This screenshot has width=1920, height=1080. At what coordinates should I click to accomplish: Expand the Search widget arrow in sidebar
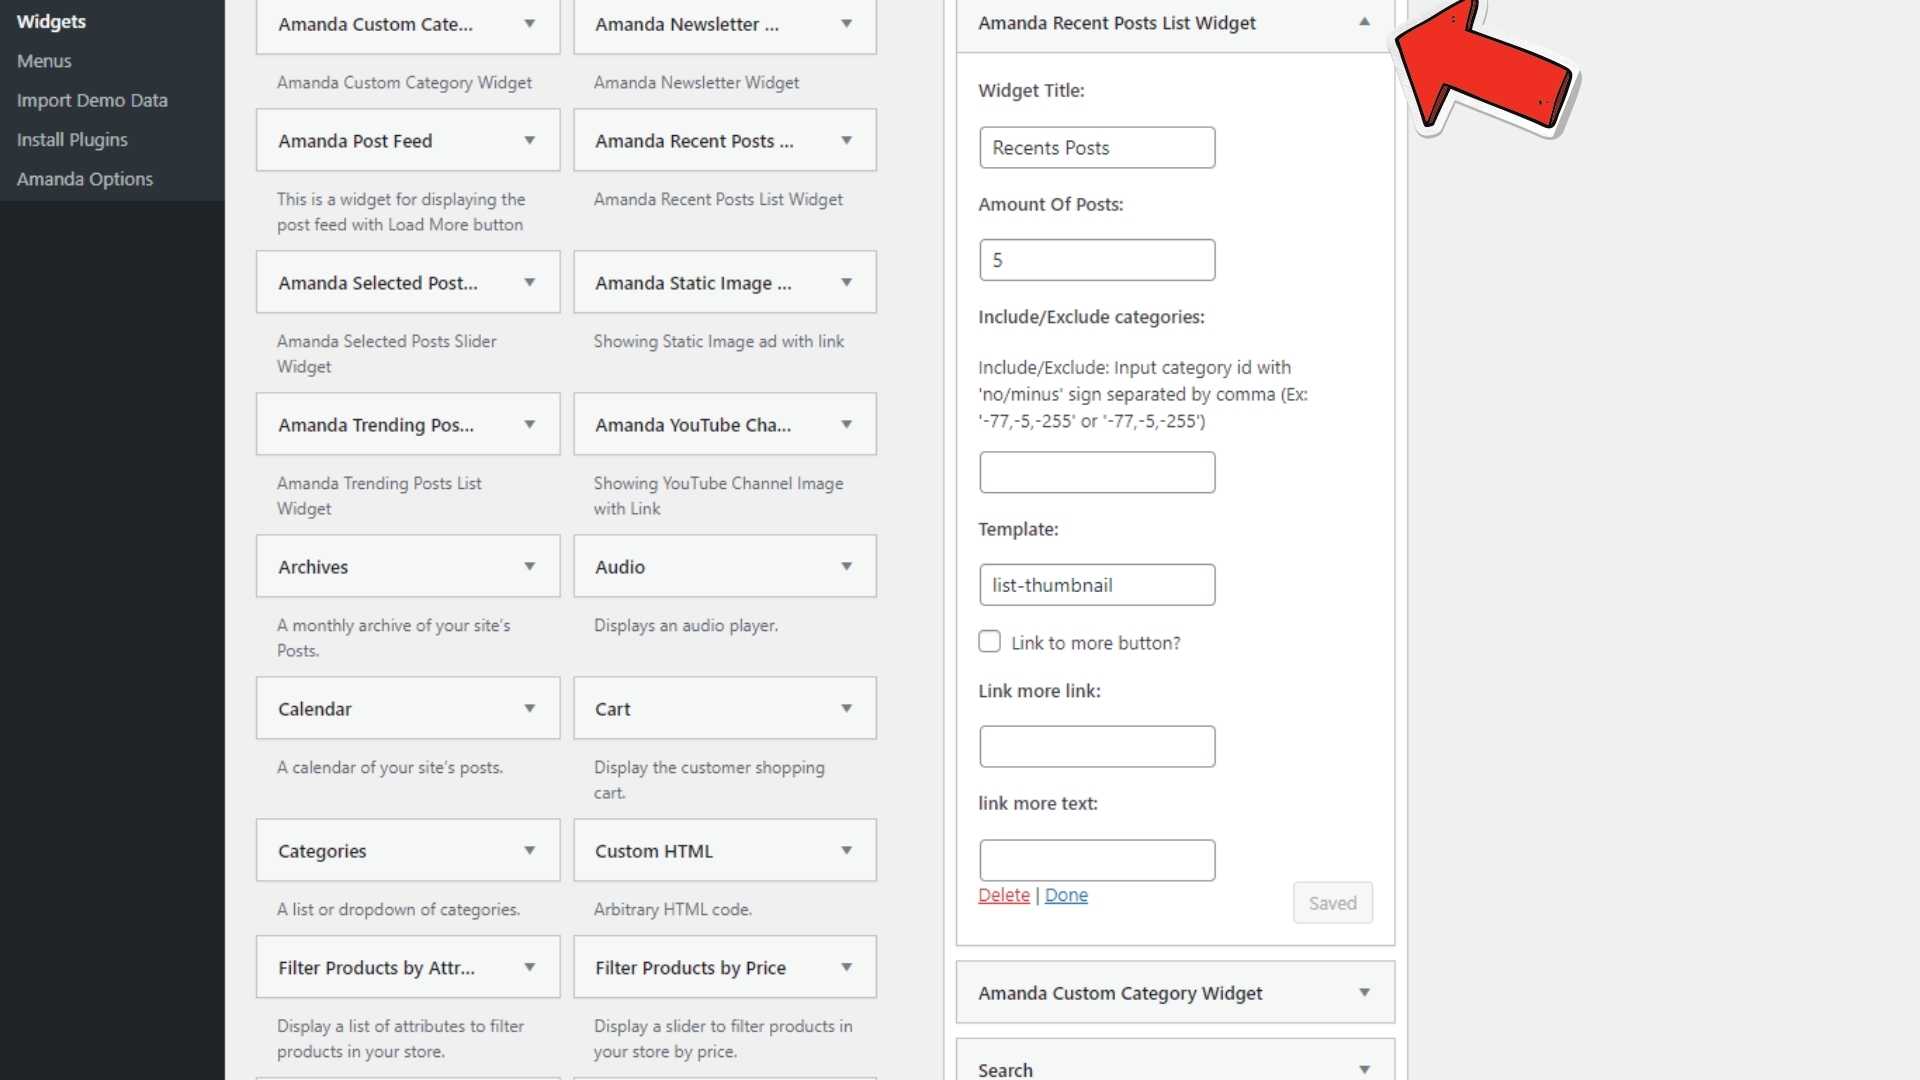[1364, 1069]
